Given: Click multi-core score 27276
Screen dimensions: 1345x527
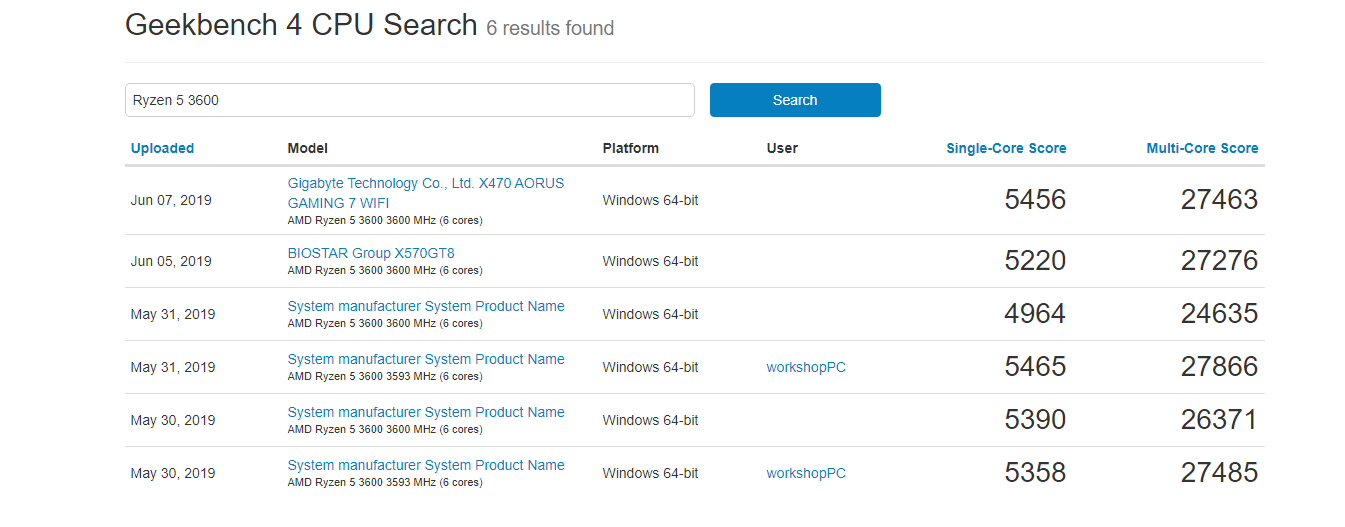Looking at the screenshot, I should click(x=1219, y=261).
